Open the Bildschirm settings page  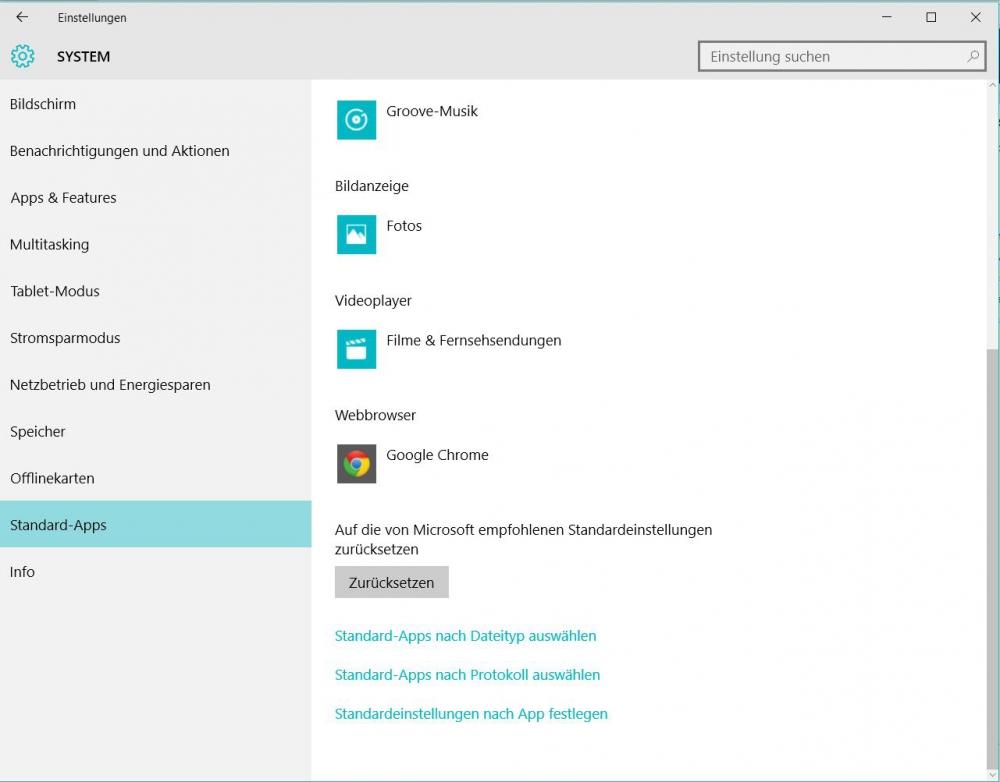click(43, 104)
